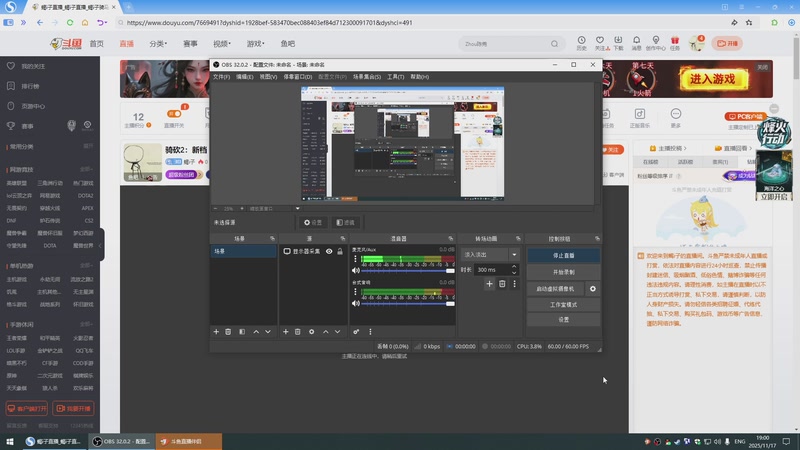Undock the audio mixer panel via header icon

pos(451,239)
